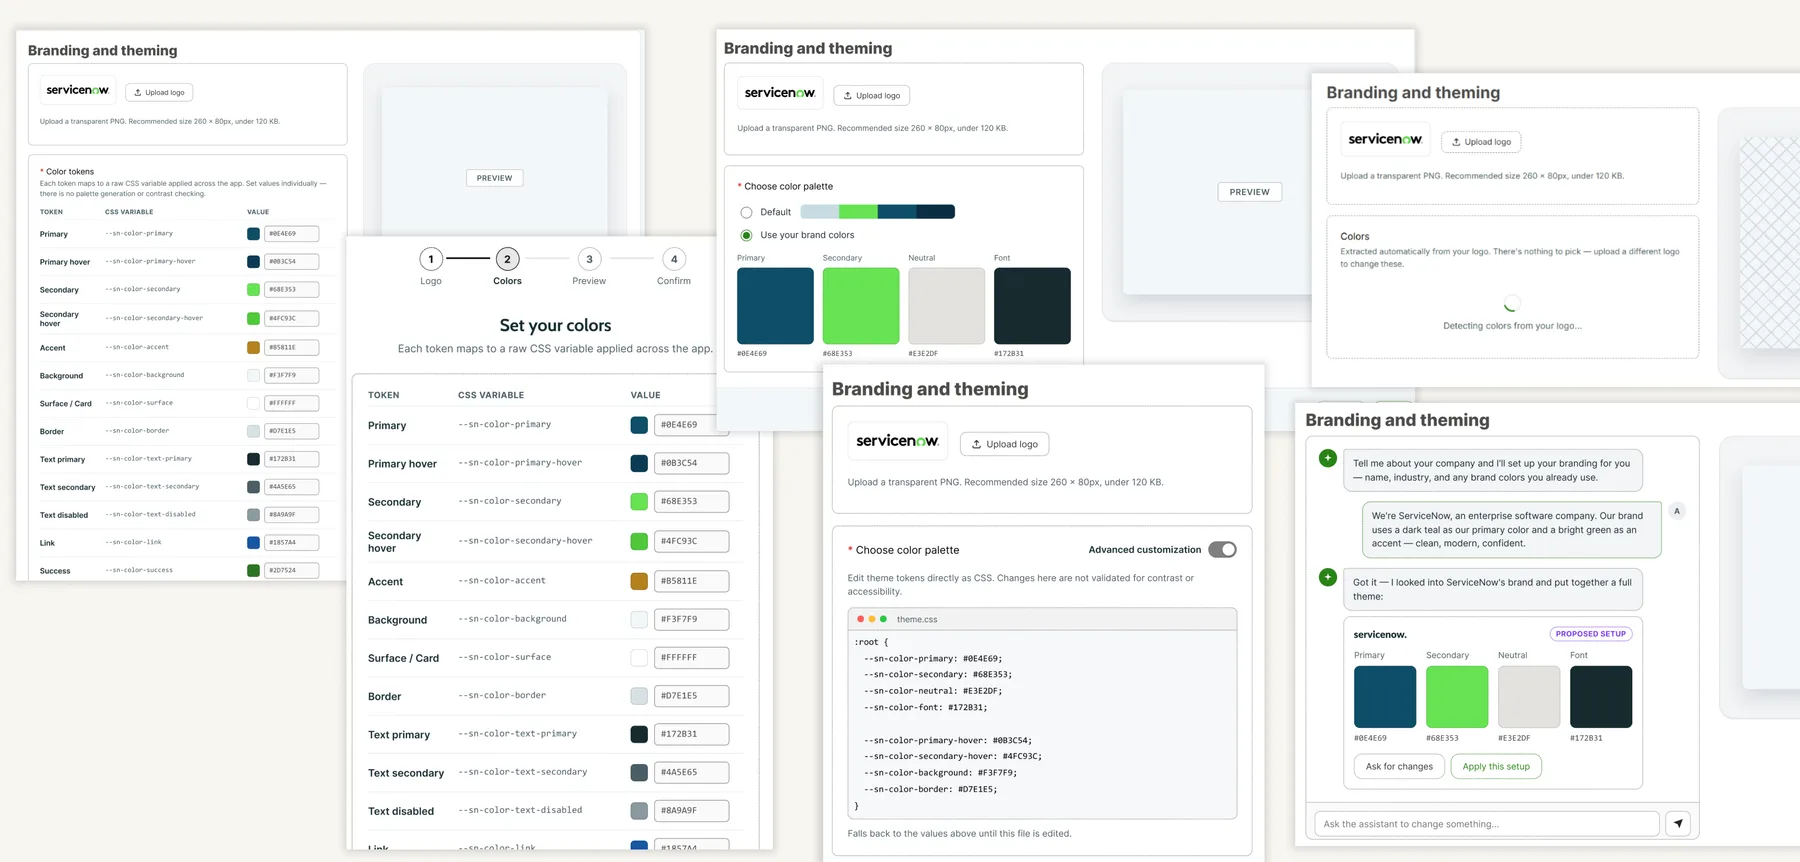Screen dimensions: 1800x862
Task: Click the ServiceNow logo in the Advanced customization panel
Action: (x=897, y=441)
